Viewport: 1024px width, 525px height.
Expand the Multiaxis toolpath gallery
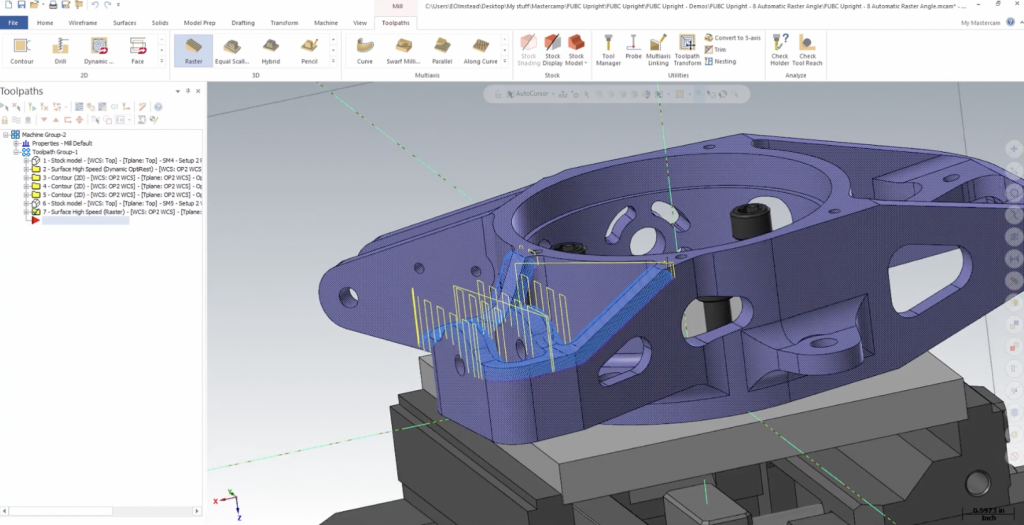click(x=504, y=61)
